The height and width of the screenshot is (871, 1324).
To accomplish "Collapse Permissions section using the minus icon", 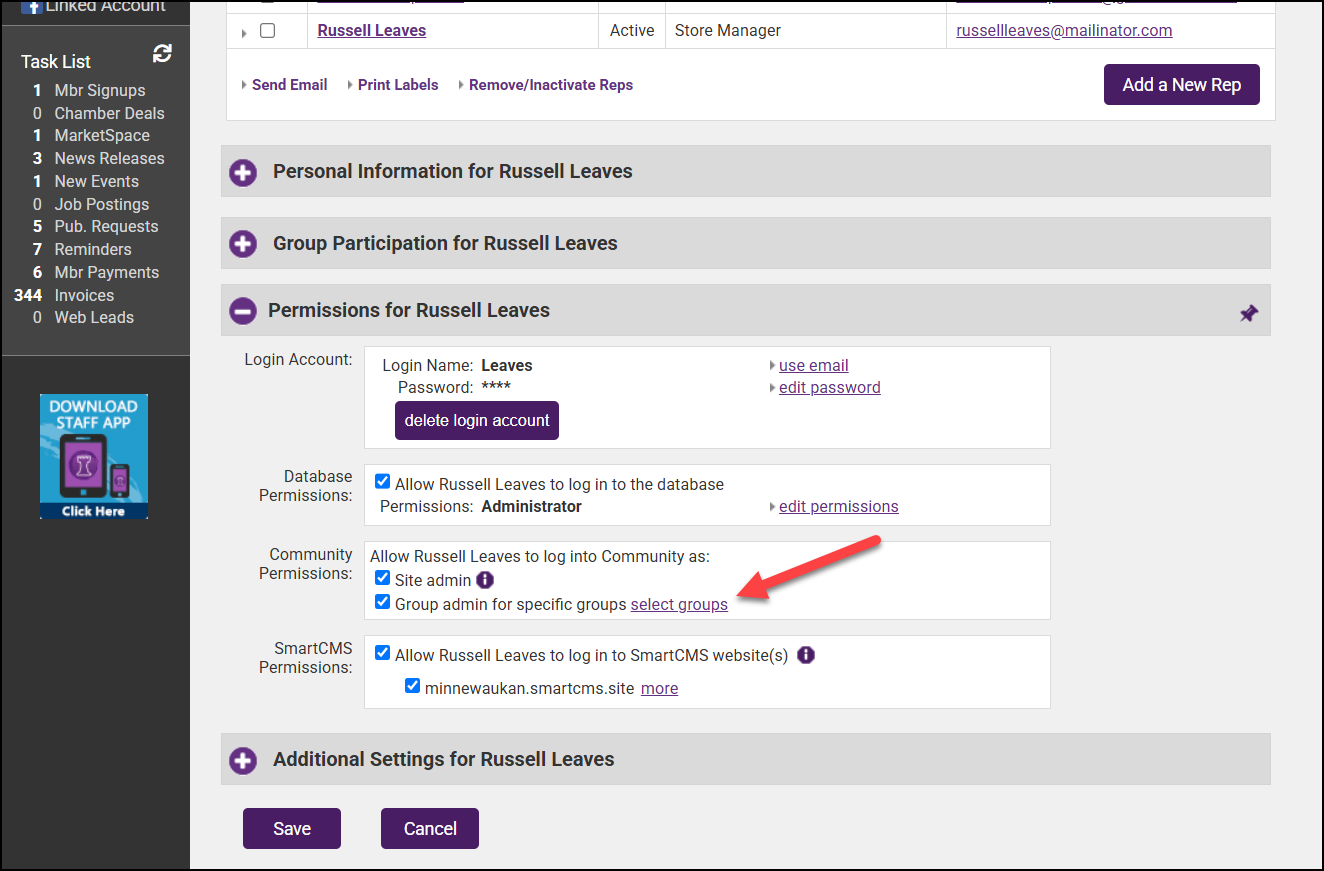I will (243, 311).
